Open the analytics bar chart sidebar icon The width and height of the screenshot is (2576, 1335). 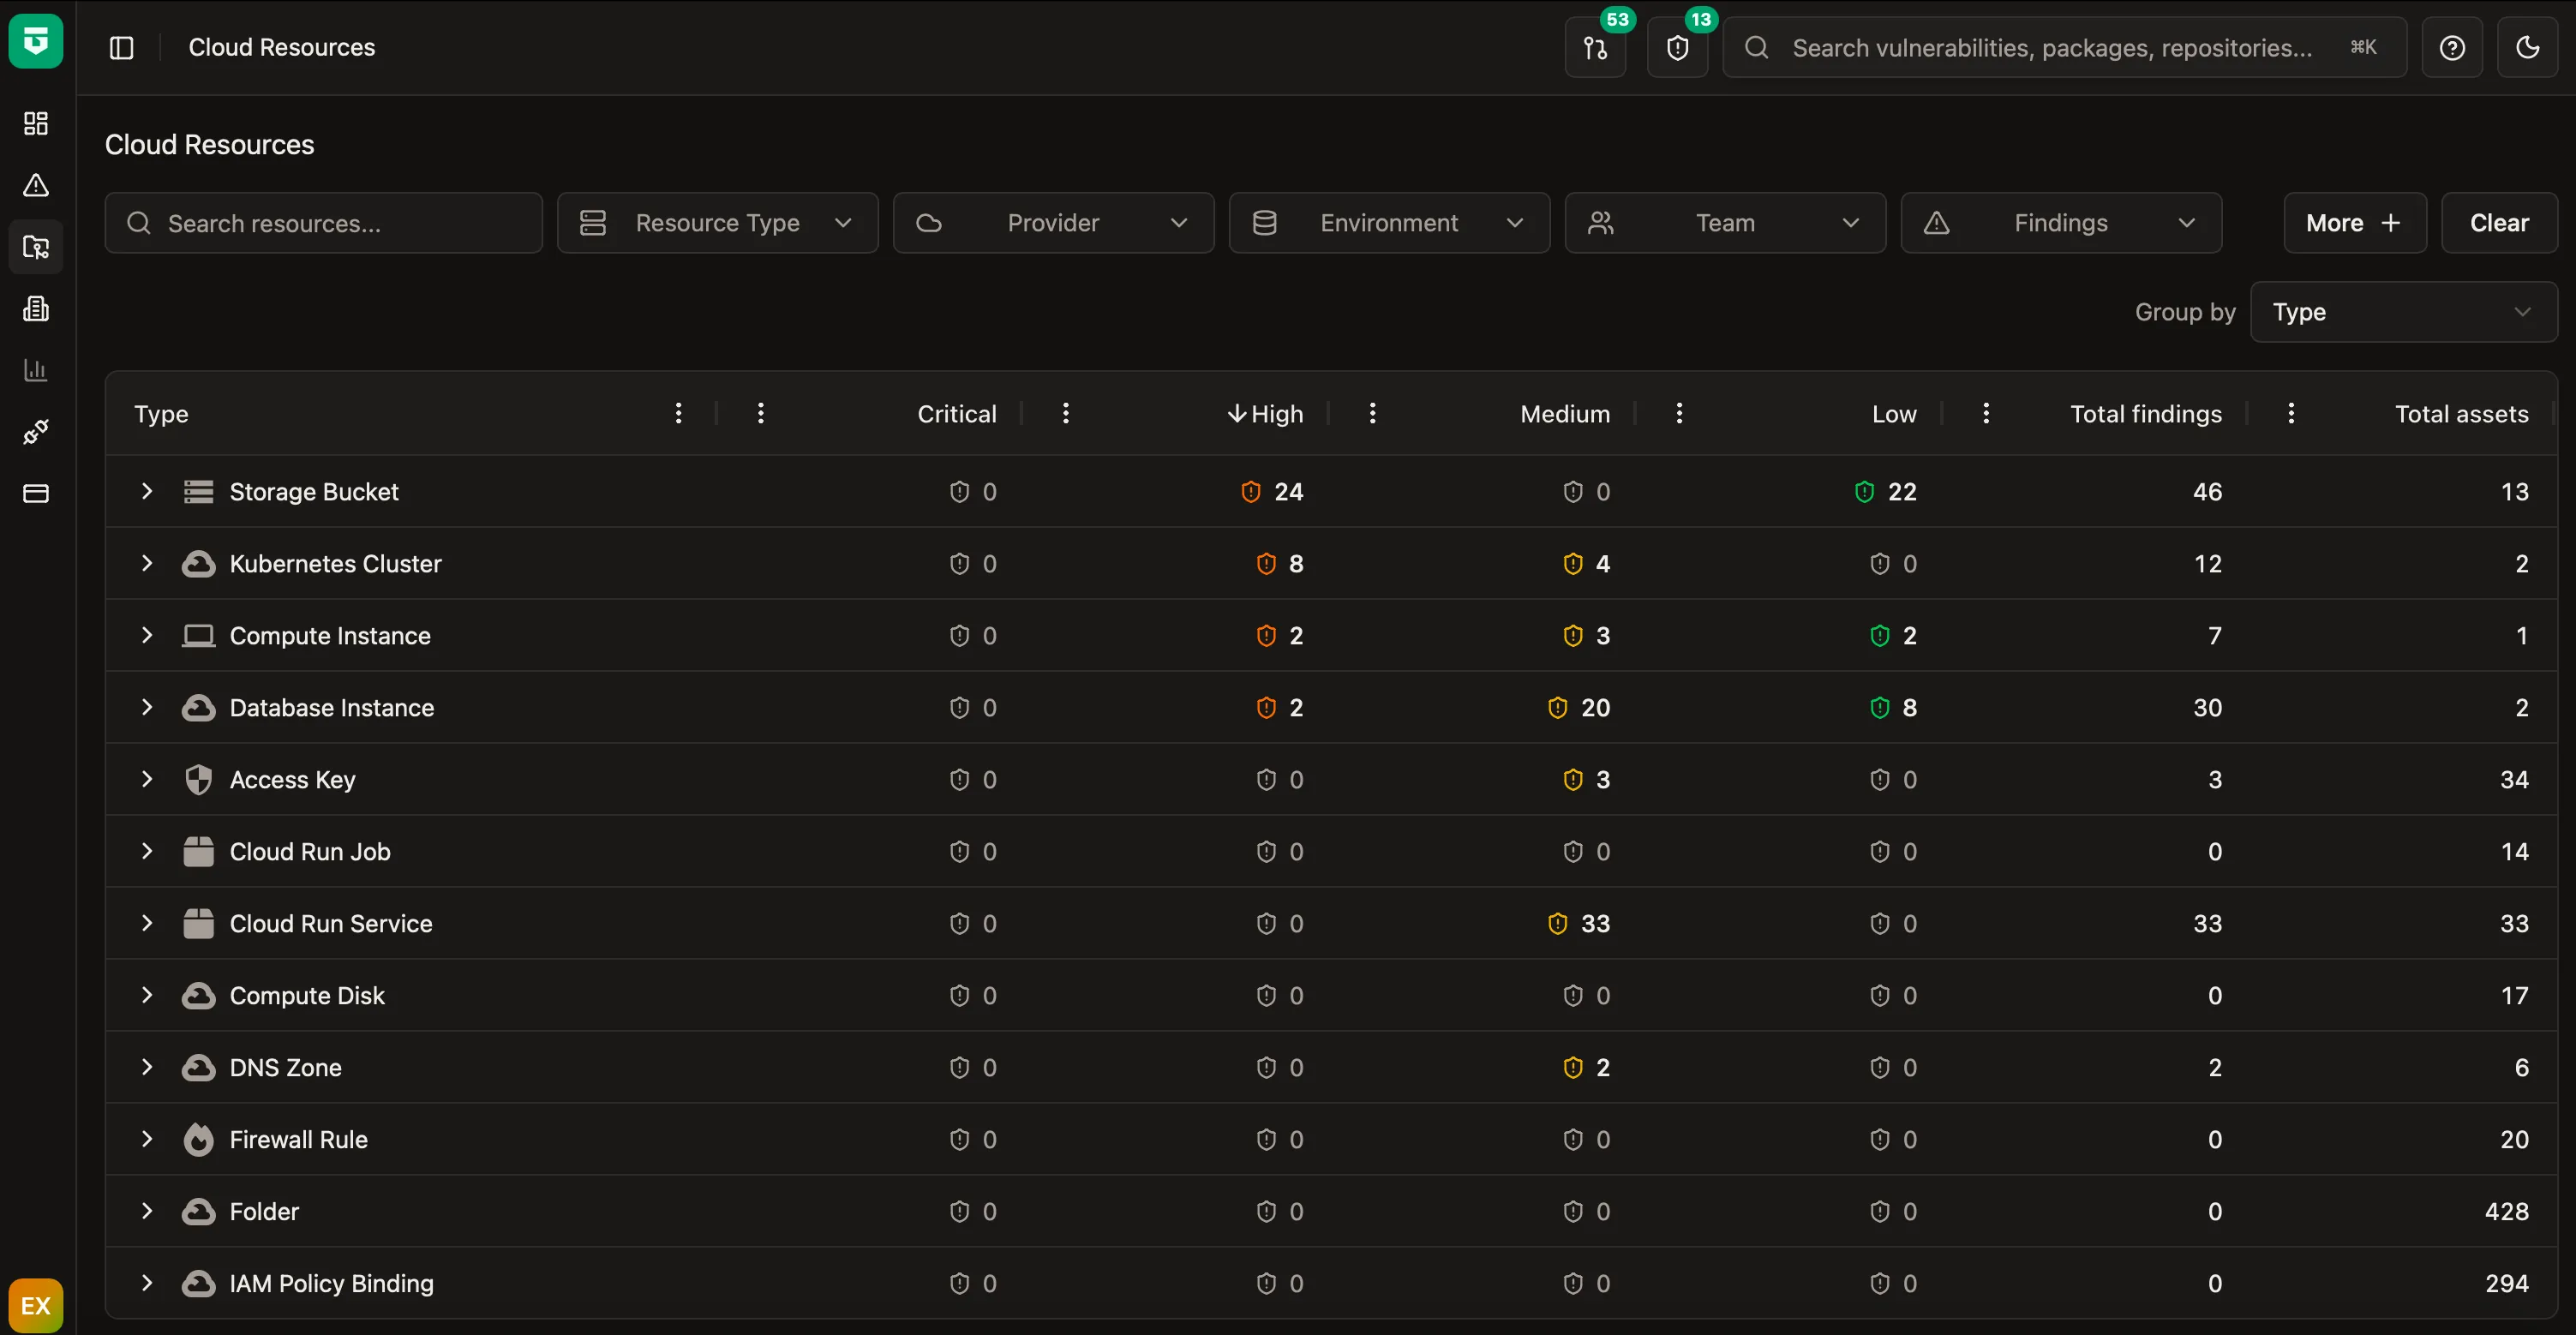click(x=36, y=370)
